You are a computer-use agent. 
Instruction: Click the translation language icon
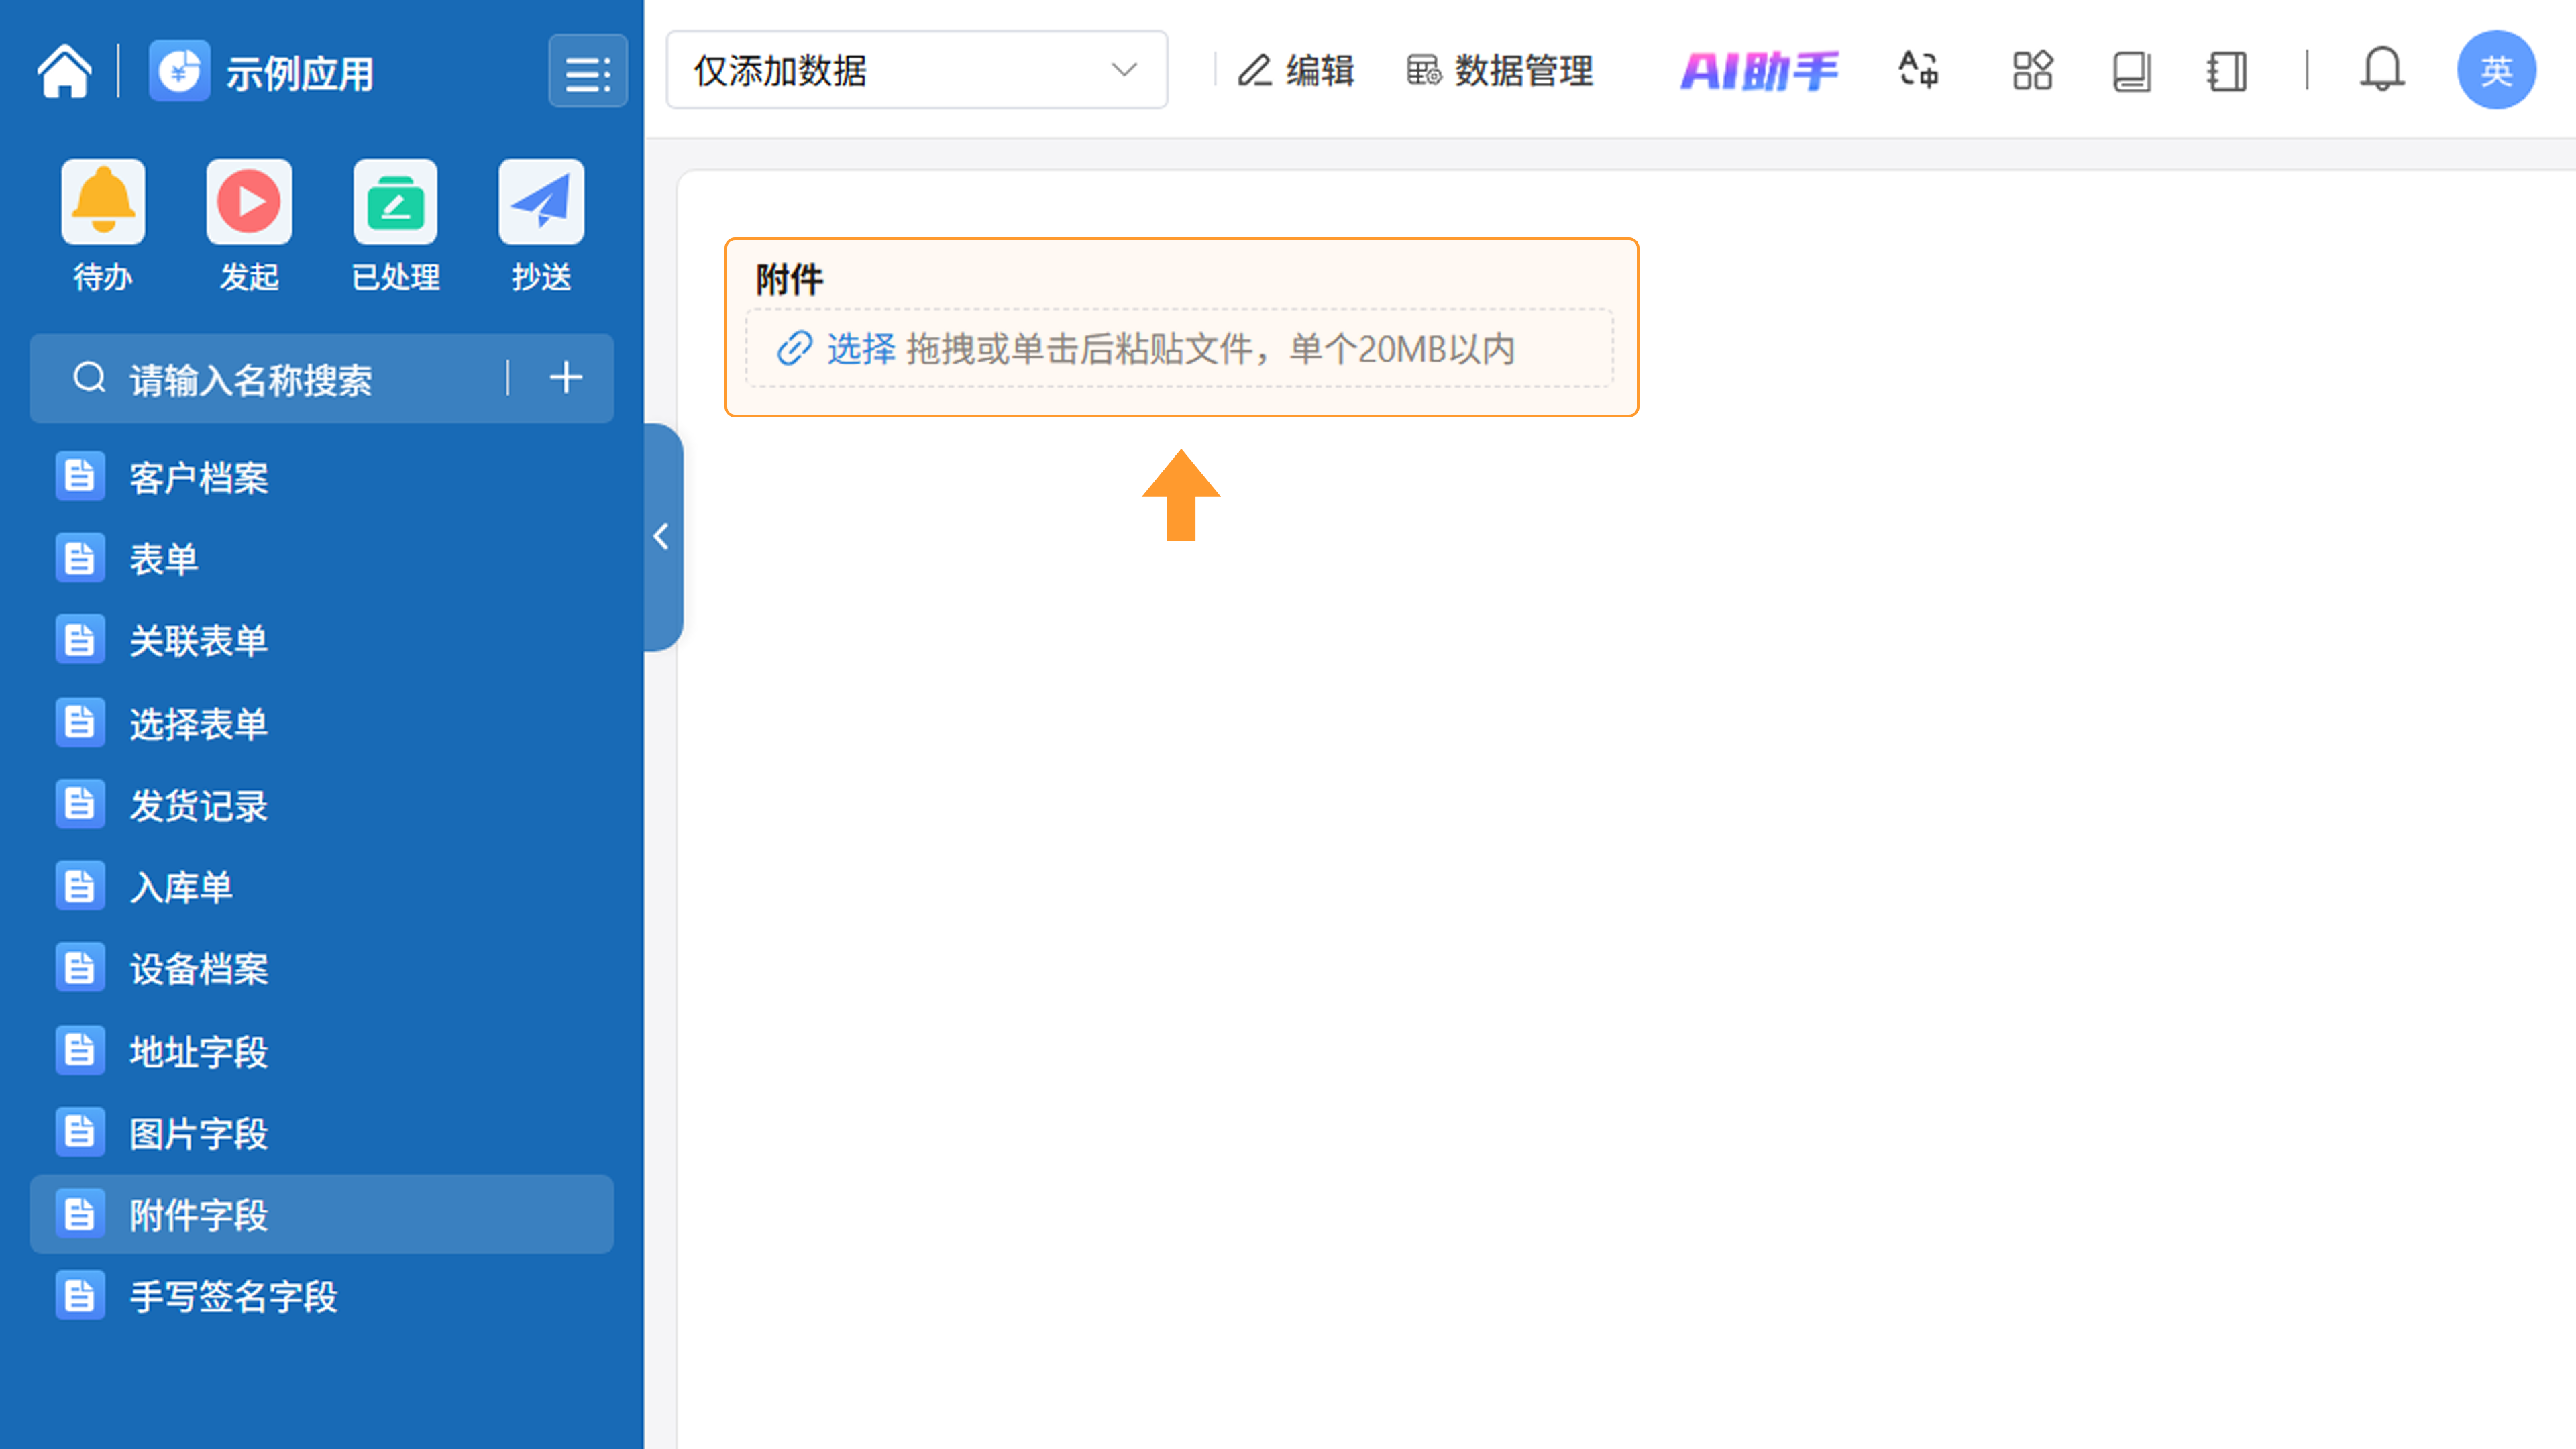click(1918, 71)
